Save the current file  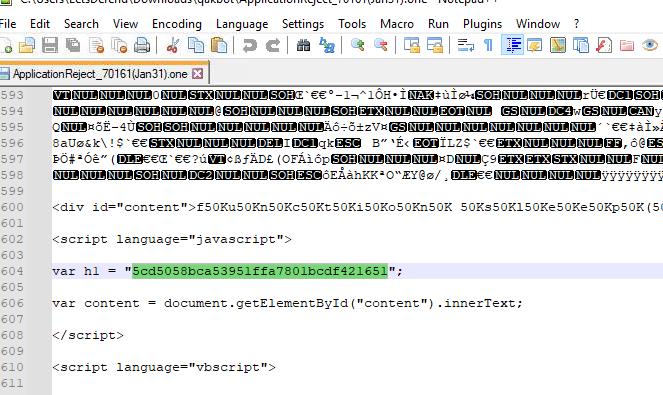coord(50,45)
